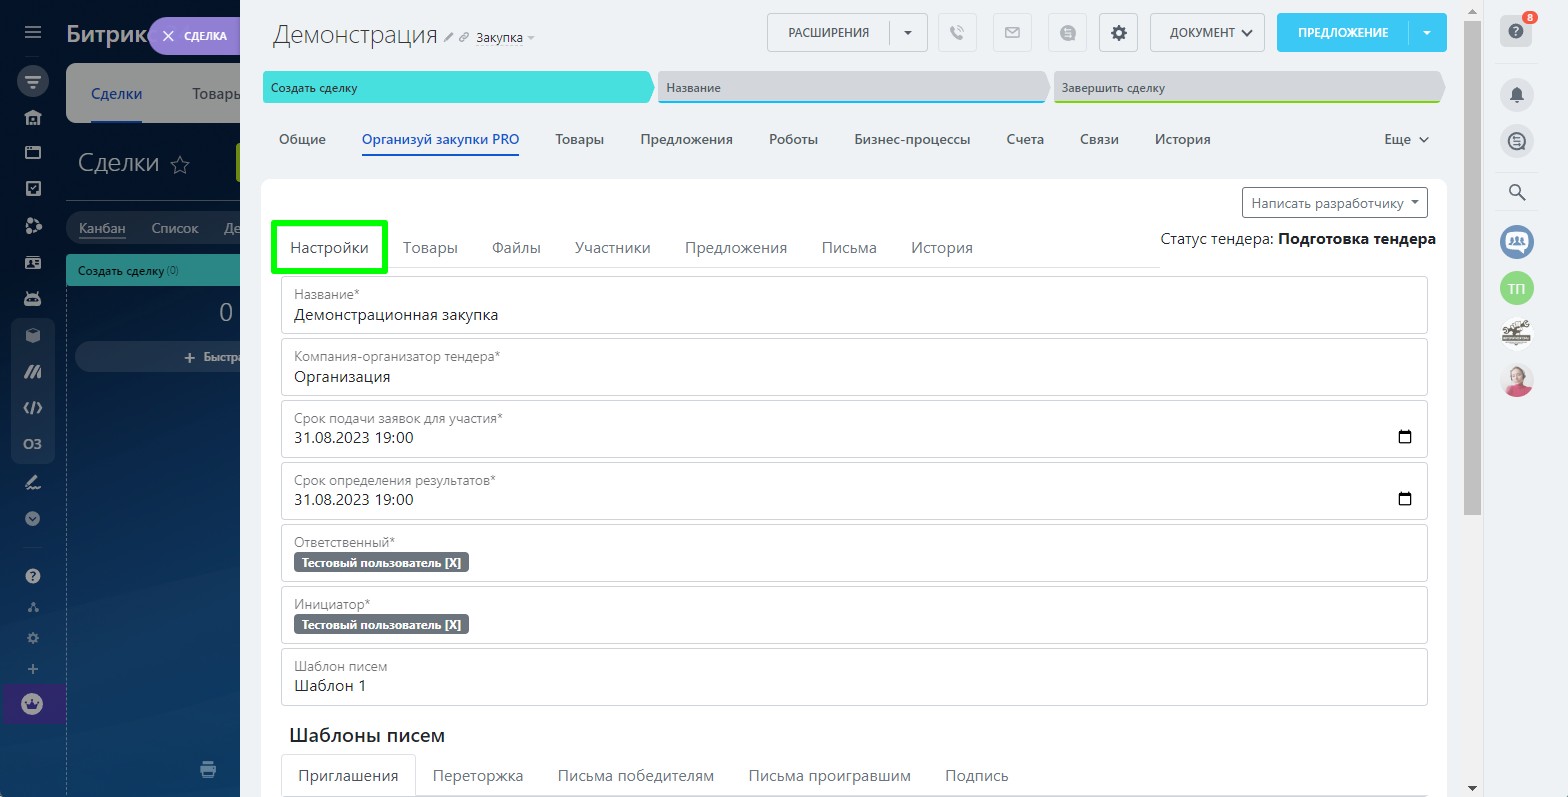The height and width of the screenshot is (797, 1568).
Task: Click pencil icon to edit the deal title
Action: [x=449, y=37]
